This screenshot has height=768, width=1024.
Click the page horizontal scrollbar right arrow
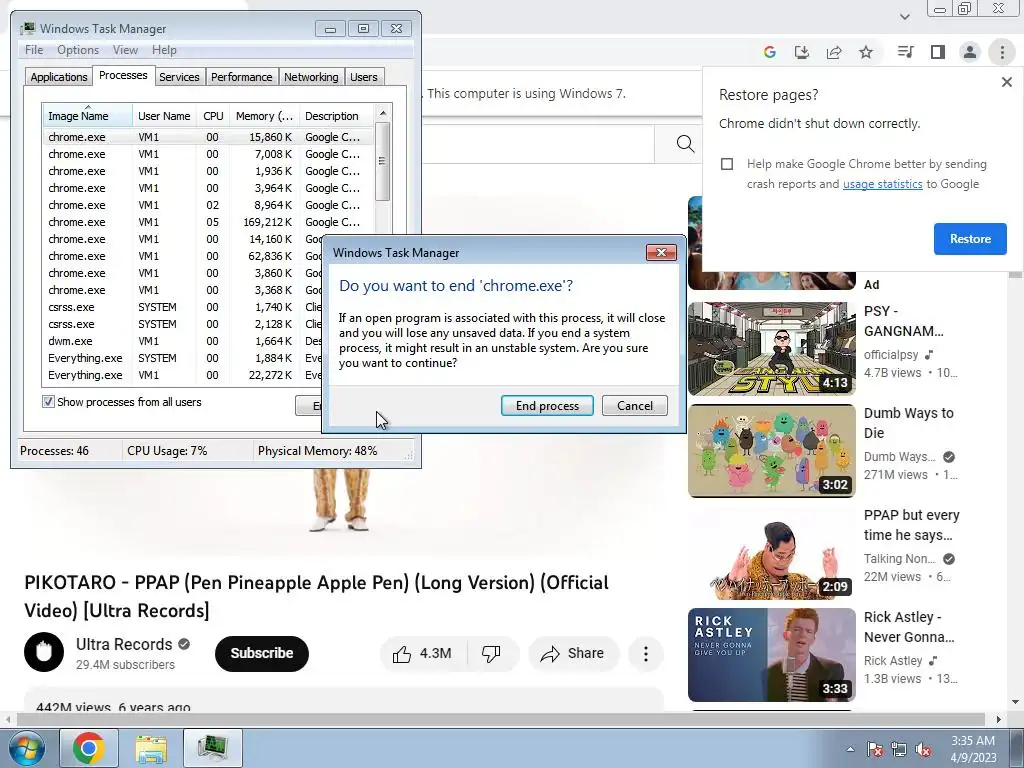(x=998, y=720)
